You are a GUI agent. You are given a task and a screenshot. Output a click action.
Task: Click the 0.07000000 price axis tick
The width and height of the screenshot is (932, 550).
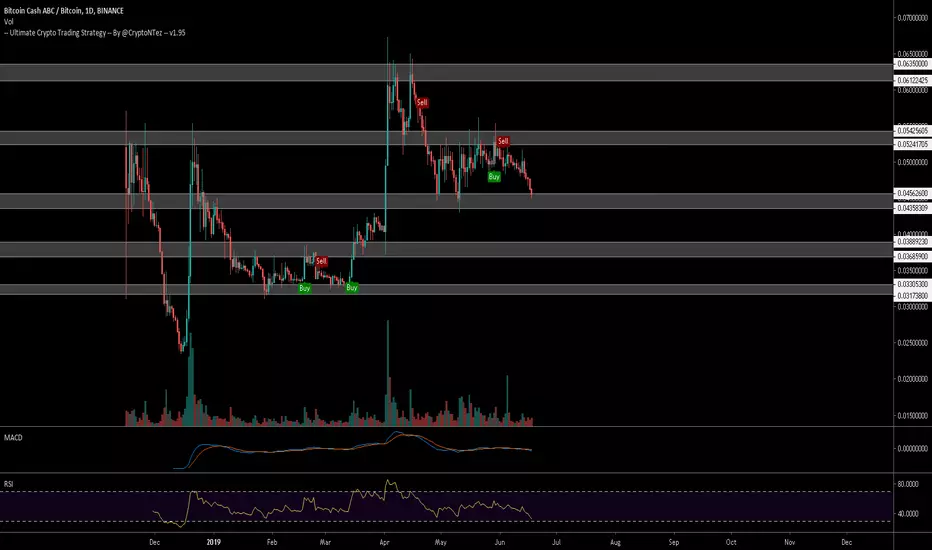[x=912, y=18]
